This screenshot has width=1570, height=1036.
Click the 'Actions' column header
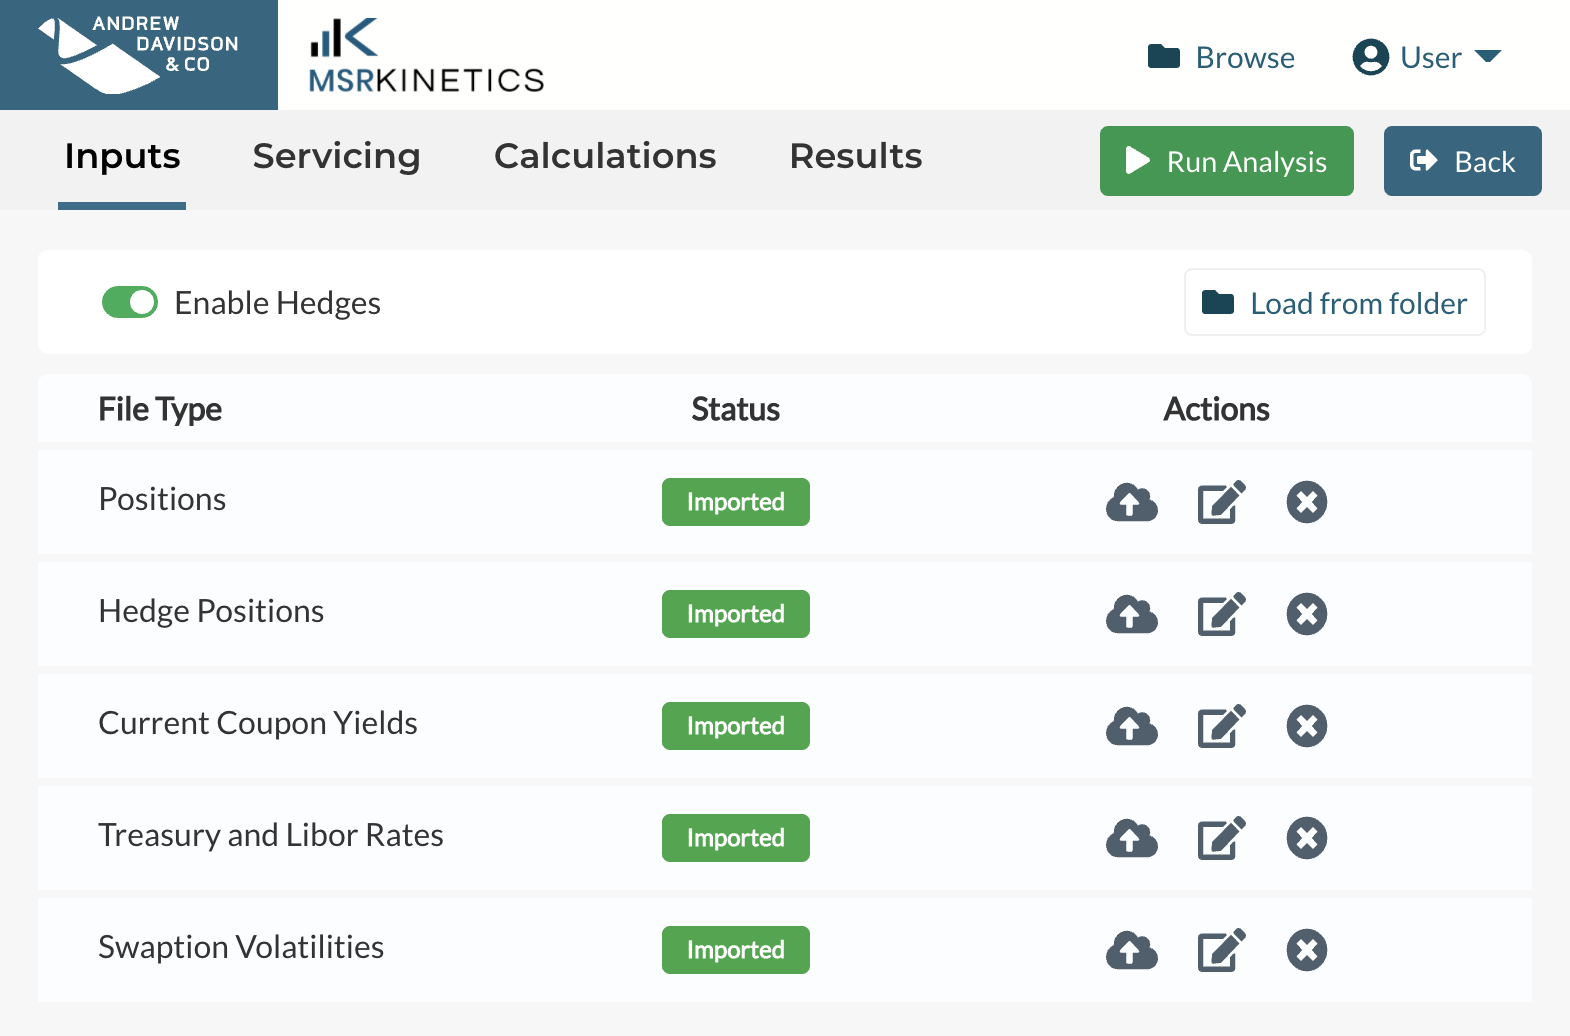[1216, 409]
